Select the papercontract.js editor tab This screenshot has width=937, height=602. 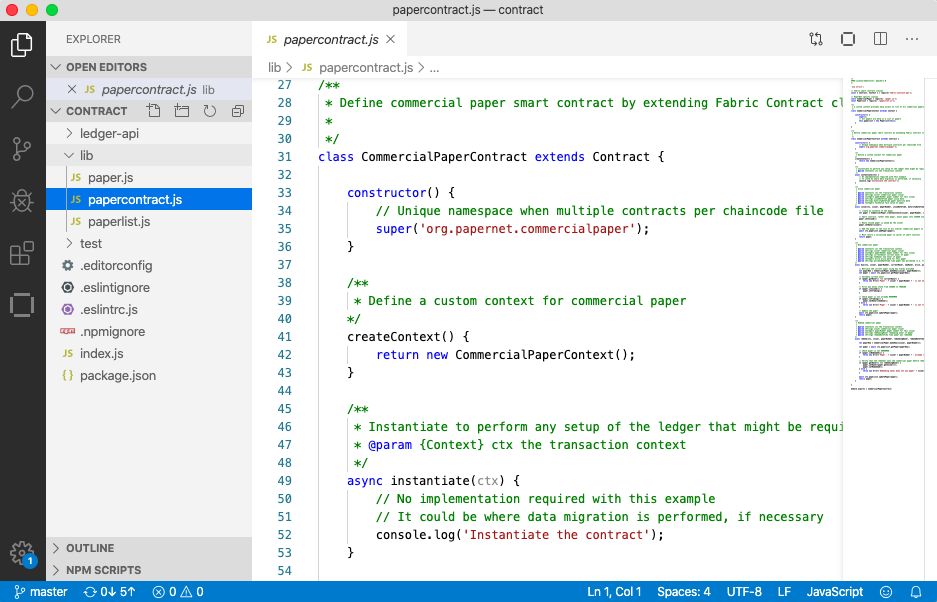point(330,39)
